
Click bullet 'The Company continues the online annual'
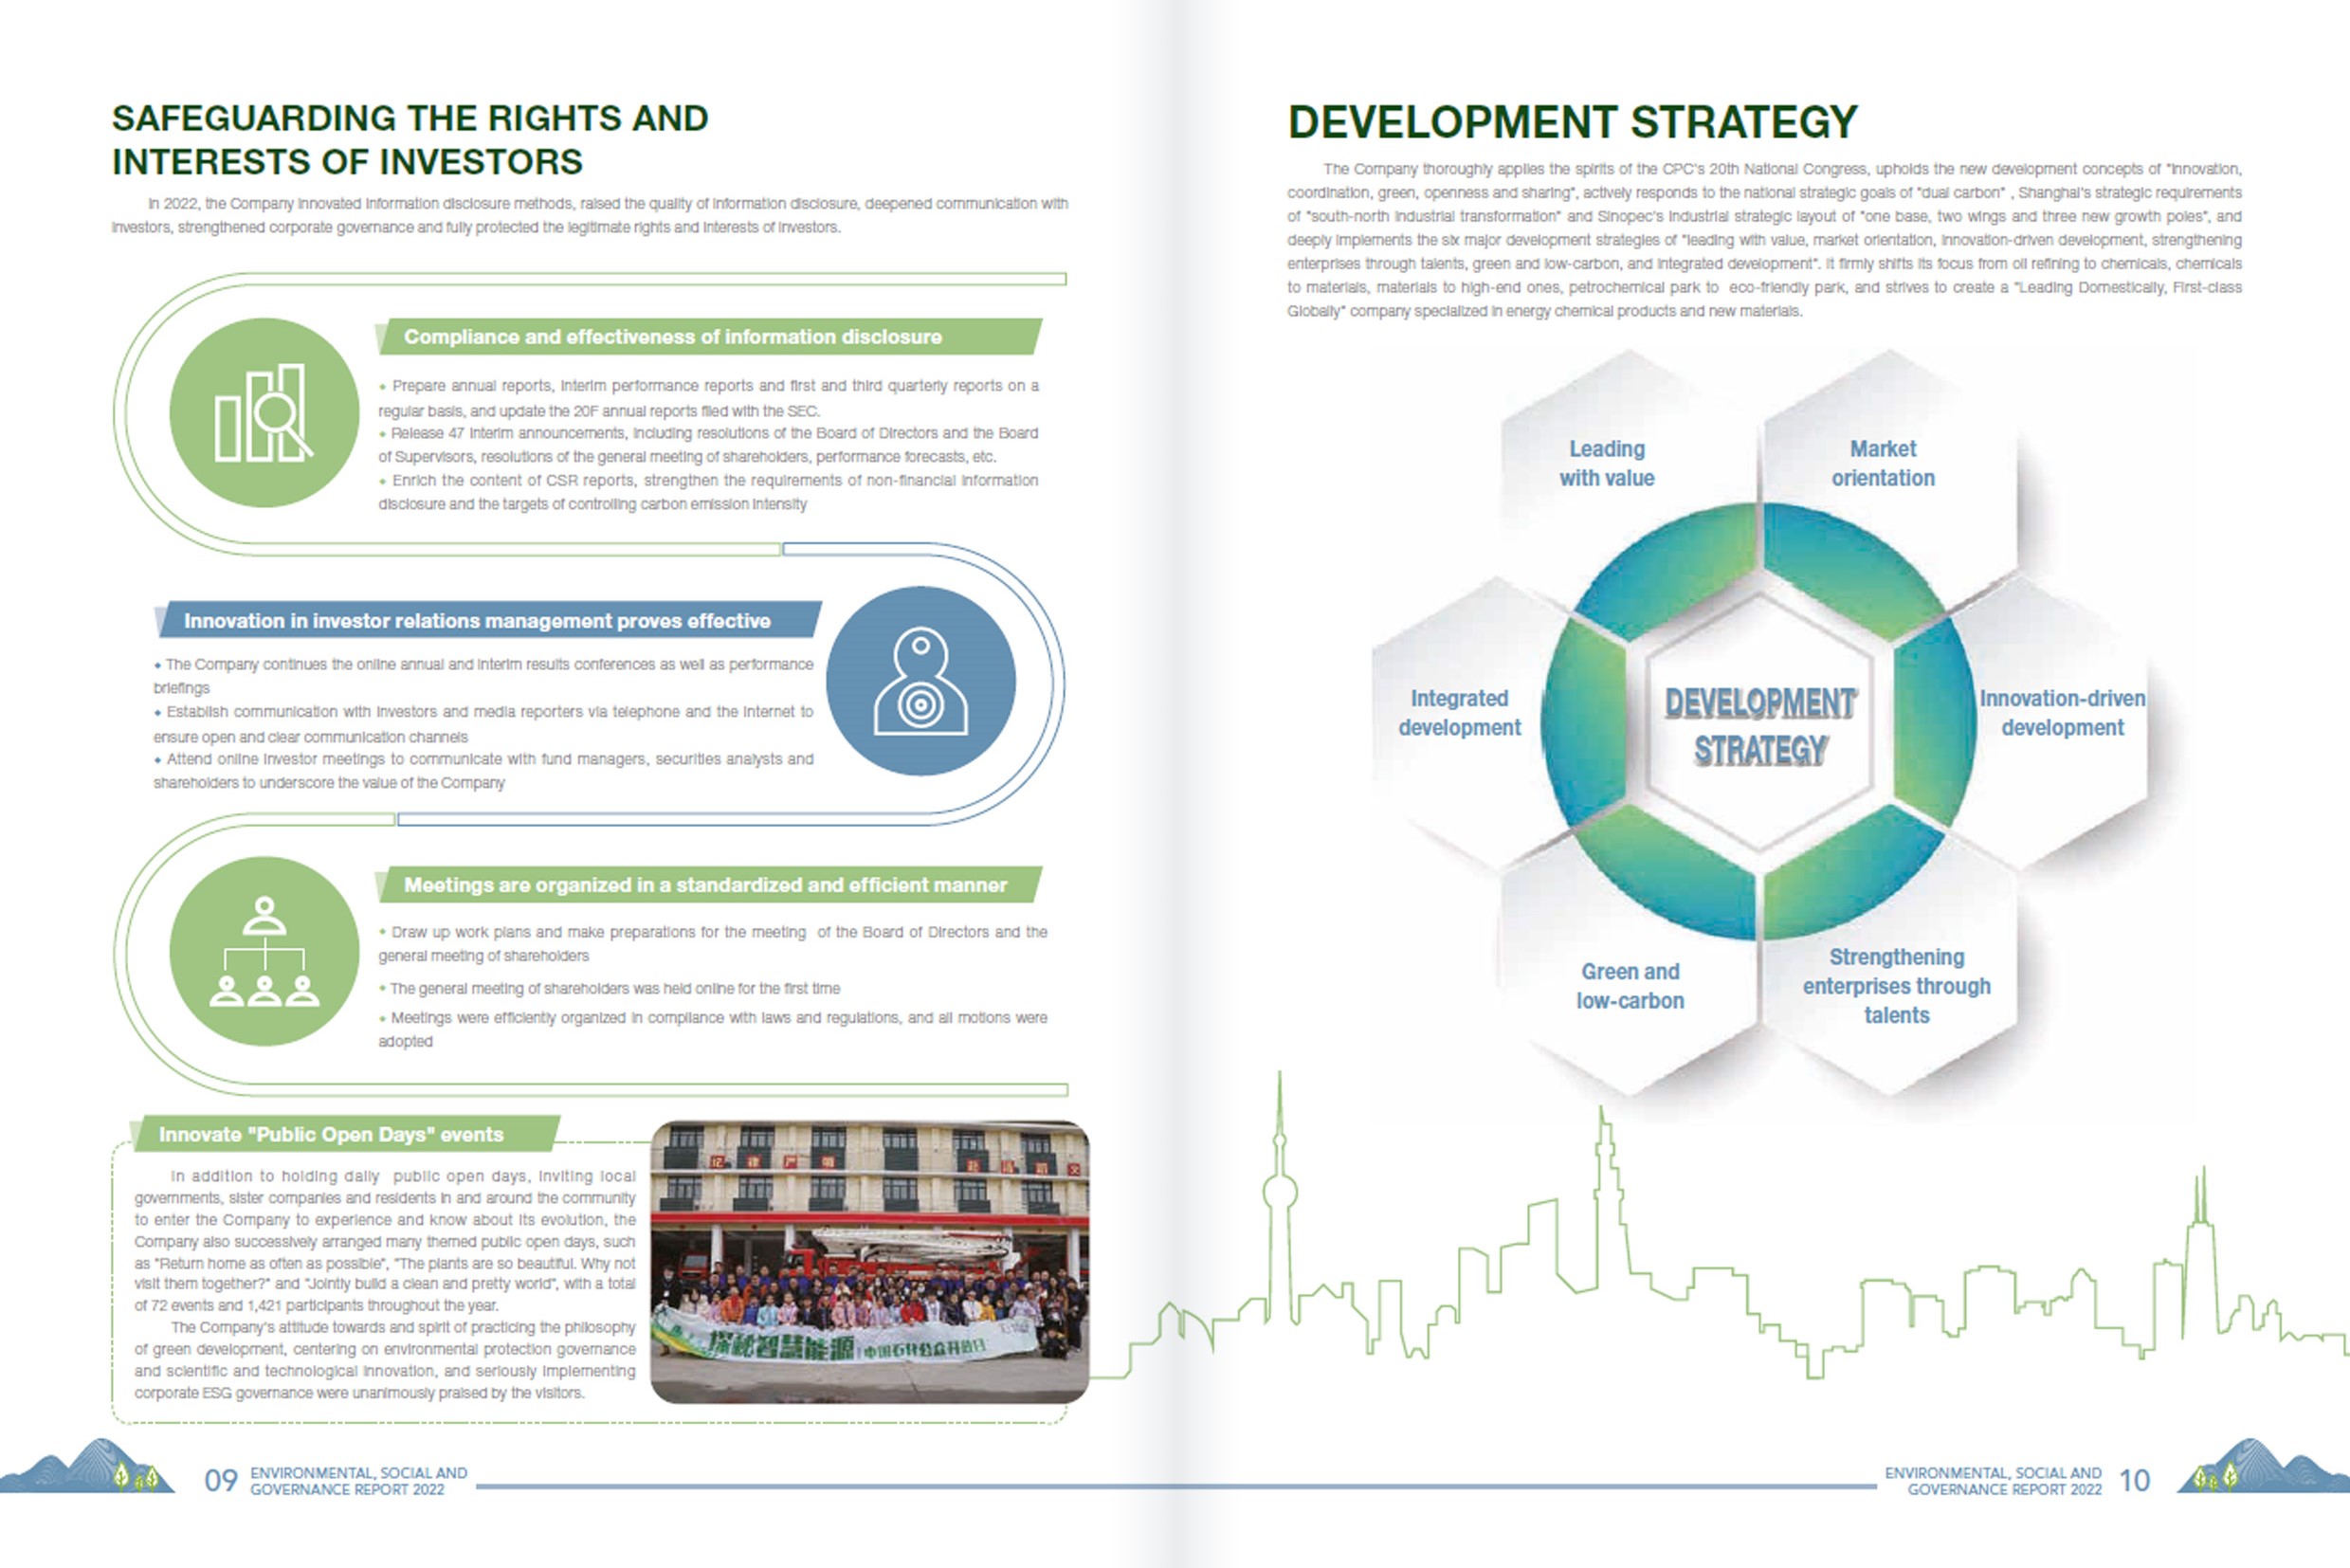point(483,676)
